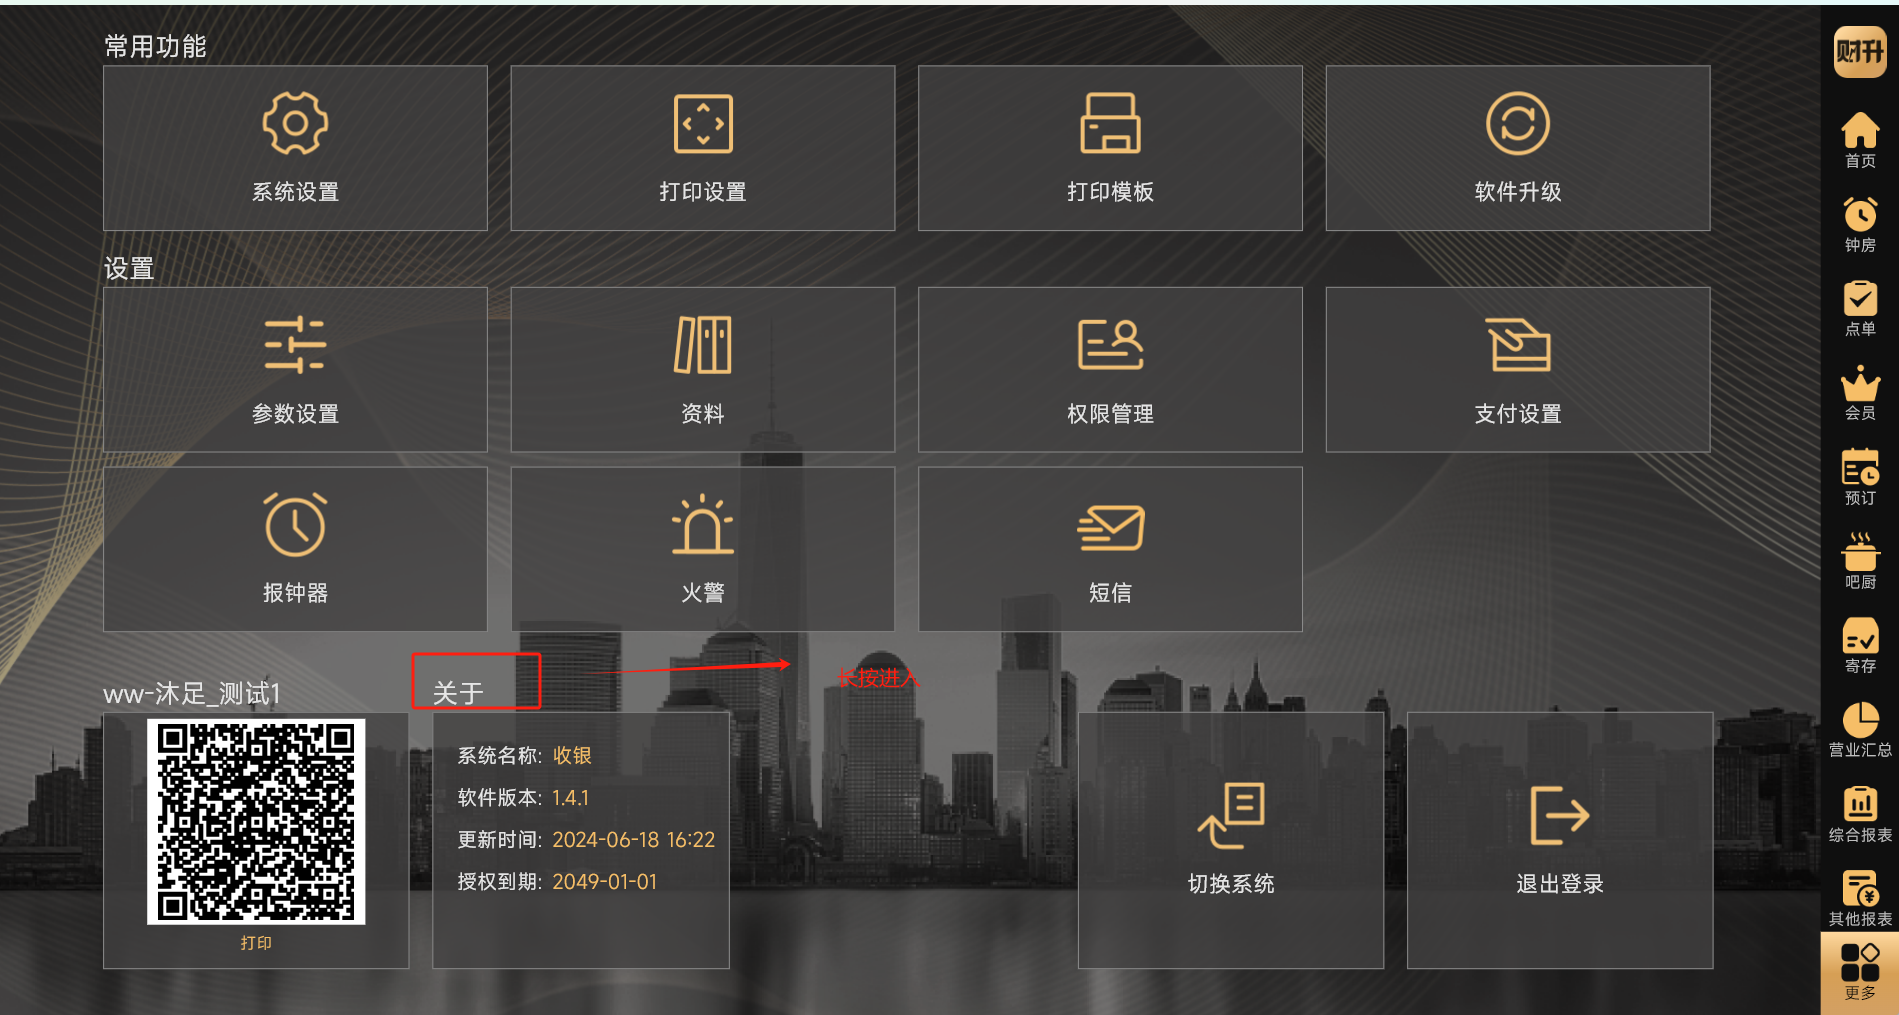Open 会员 crown icon in sidebar
This screenshot has width=1899, height=1015.
[1860, 392]
